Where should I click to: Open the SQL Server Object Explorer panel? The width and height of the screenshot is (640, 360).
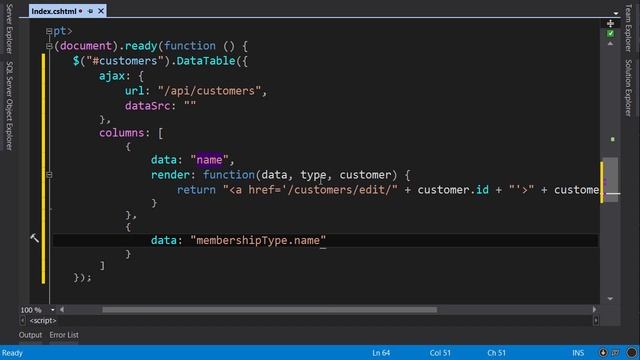[x=9, y=106]
